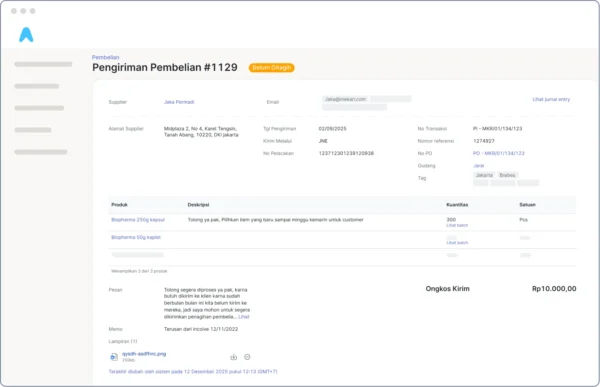Click the Belum Ditagih status badge
The image size is (600, 387).
pyautogui.click(x=271, y=68)
